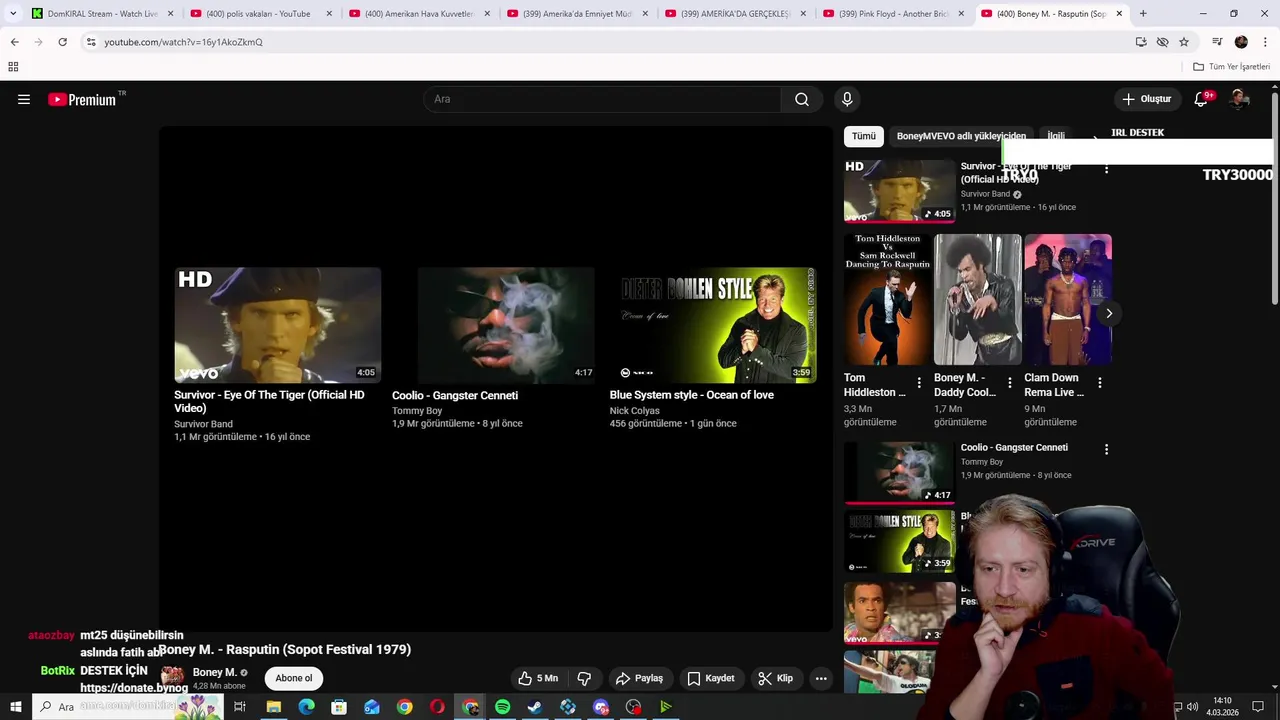The image size is (1280, 720).
Task: Bookmark this page with star icon
Action: 1184,42
